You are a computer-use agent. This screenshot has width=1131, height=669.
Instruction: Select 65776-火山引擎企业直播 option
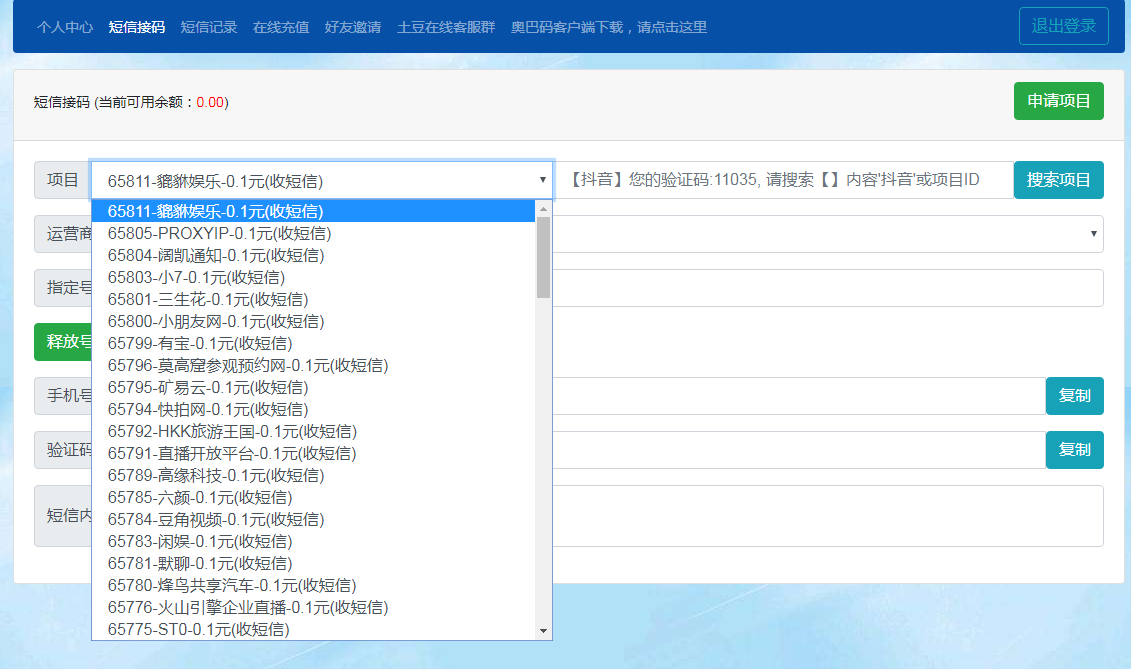pyautogui.click(x=247, y=607)
